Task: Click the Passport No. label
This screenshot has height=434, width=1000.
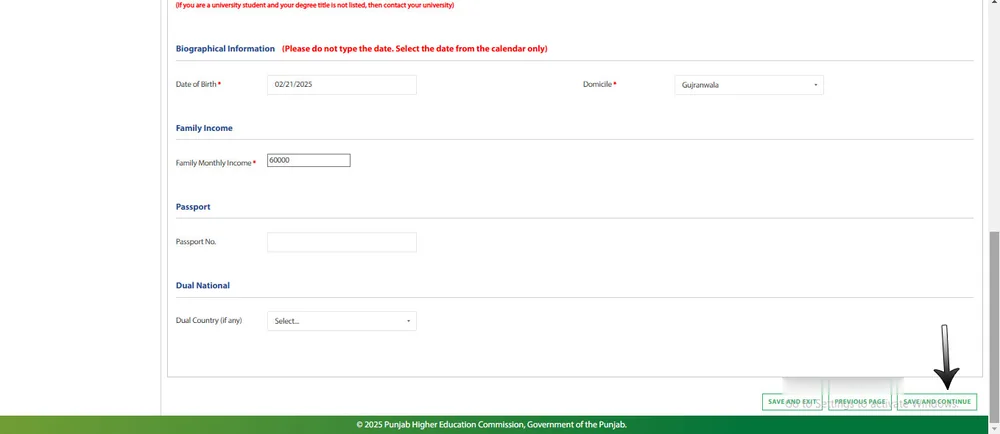Action: (x=196, y=242)
